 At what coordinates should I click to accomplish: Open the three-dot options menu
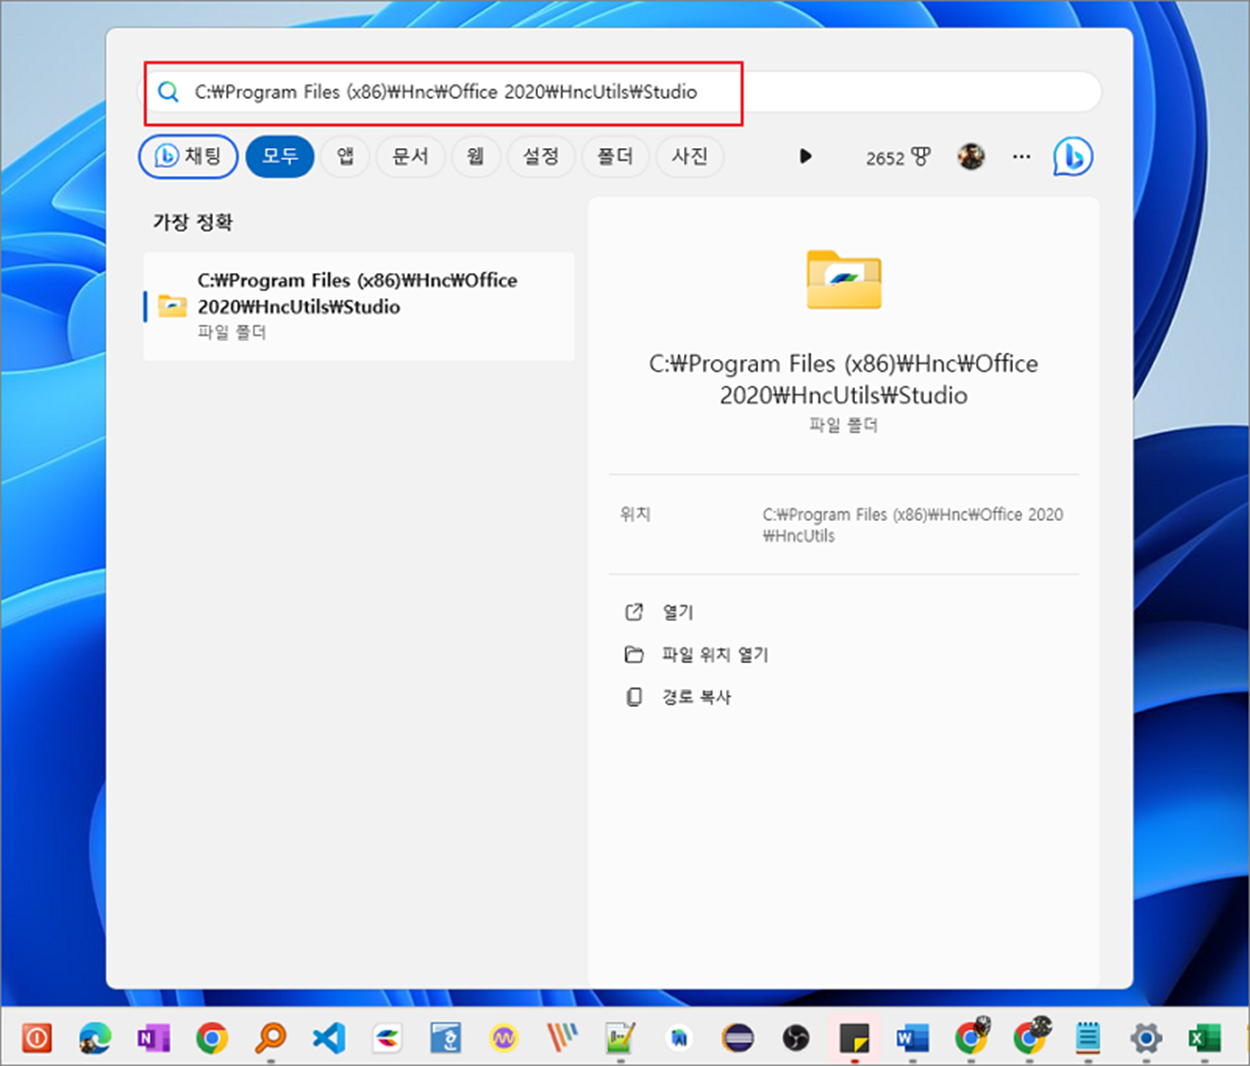pyautogui.click(x=1021, y=156)
